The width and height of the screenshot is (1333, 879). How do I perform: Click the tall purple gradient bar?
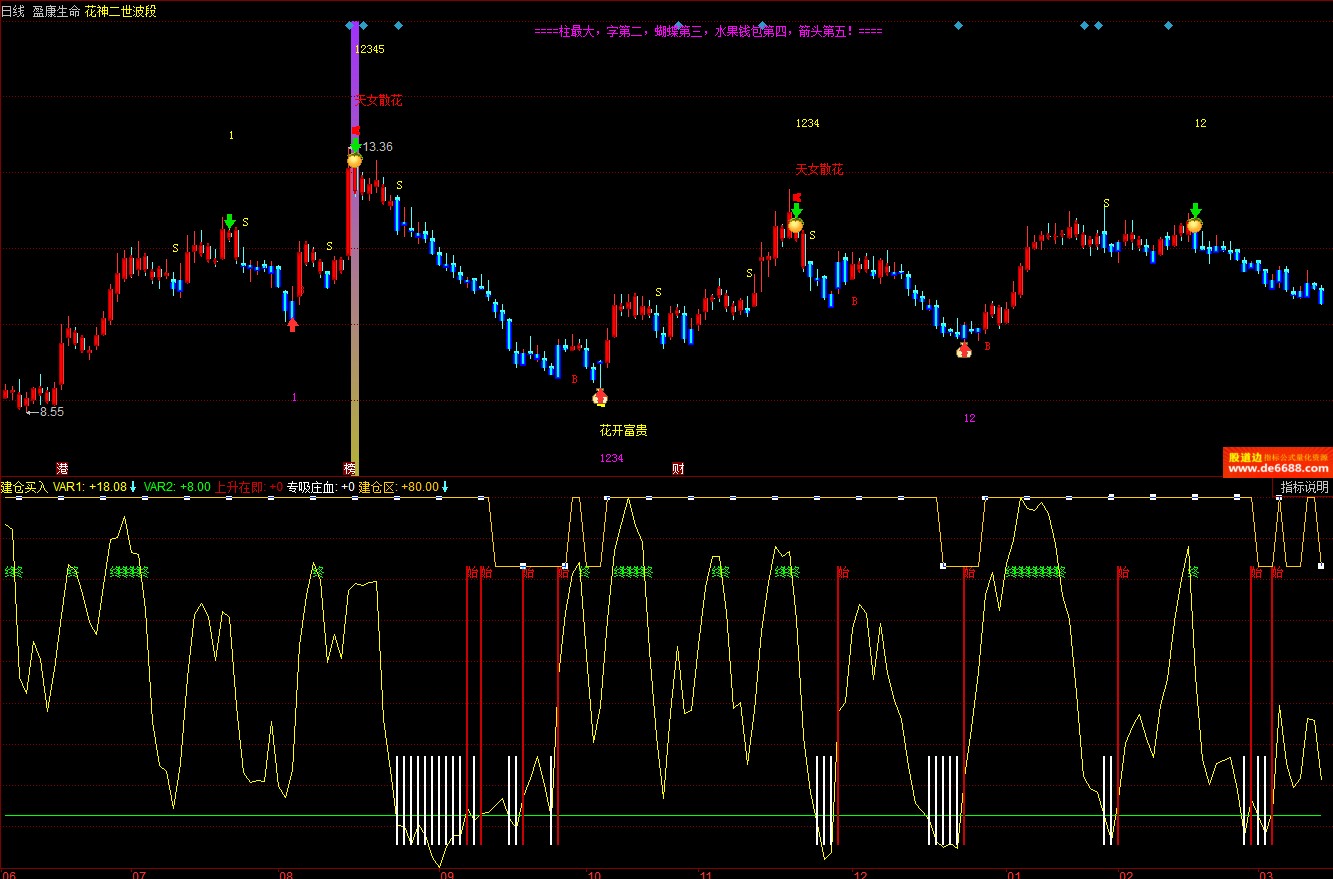click(x=354, y=300)
